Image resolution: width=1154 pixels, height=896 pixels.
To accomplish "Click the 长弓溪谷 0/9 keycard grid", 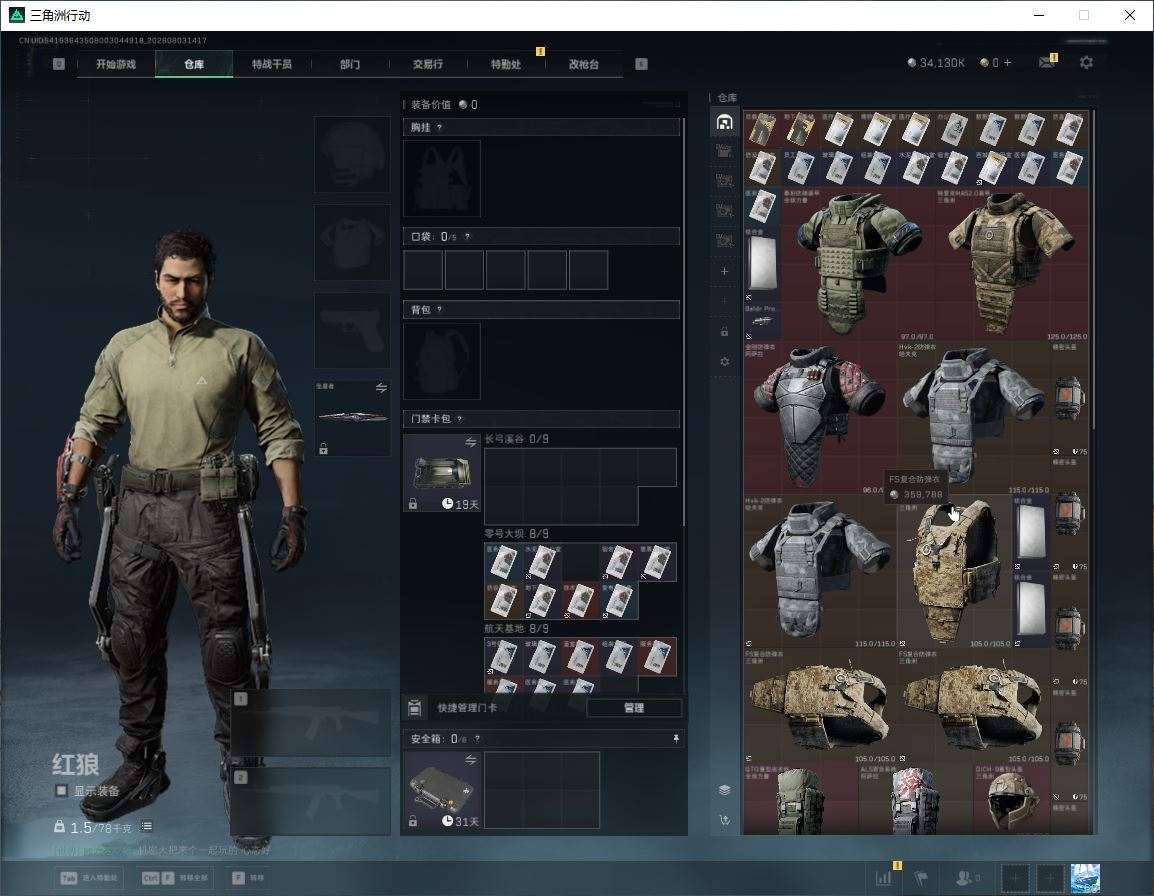I will pyautogui.click(x=580, y=486).
